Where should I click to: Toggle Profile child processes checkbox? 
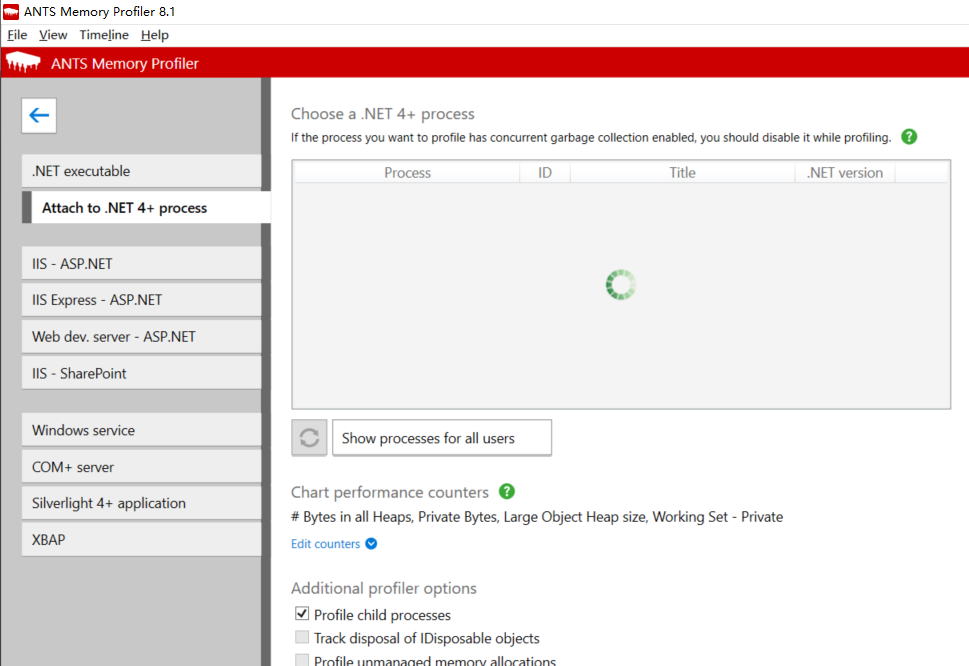point(302,613)
